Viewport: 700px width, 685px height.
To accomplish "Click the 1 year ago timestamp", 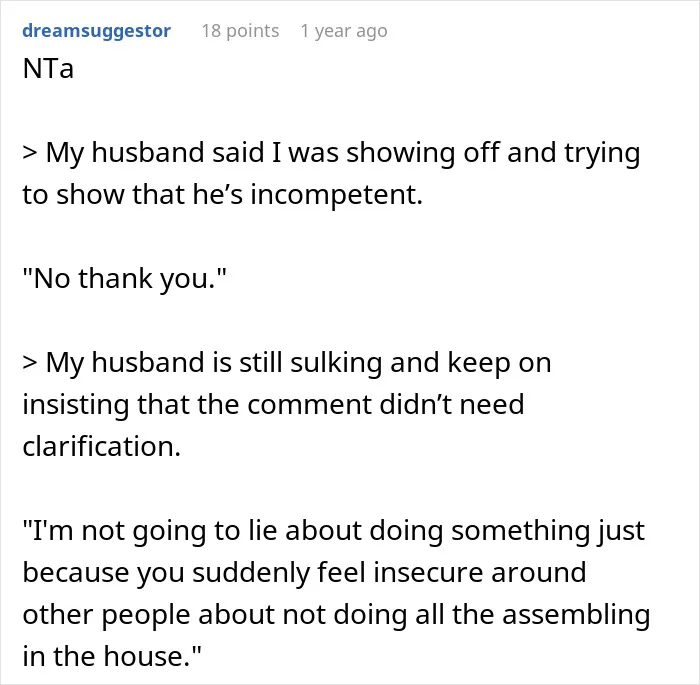I will 344,31.
